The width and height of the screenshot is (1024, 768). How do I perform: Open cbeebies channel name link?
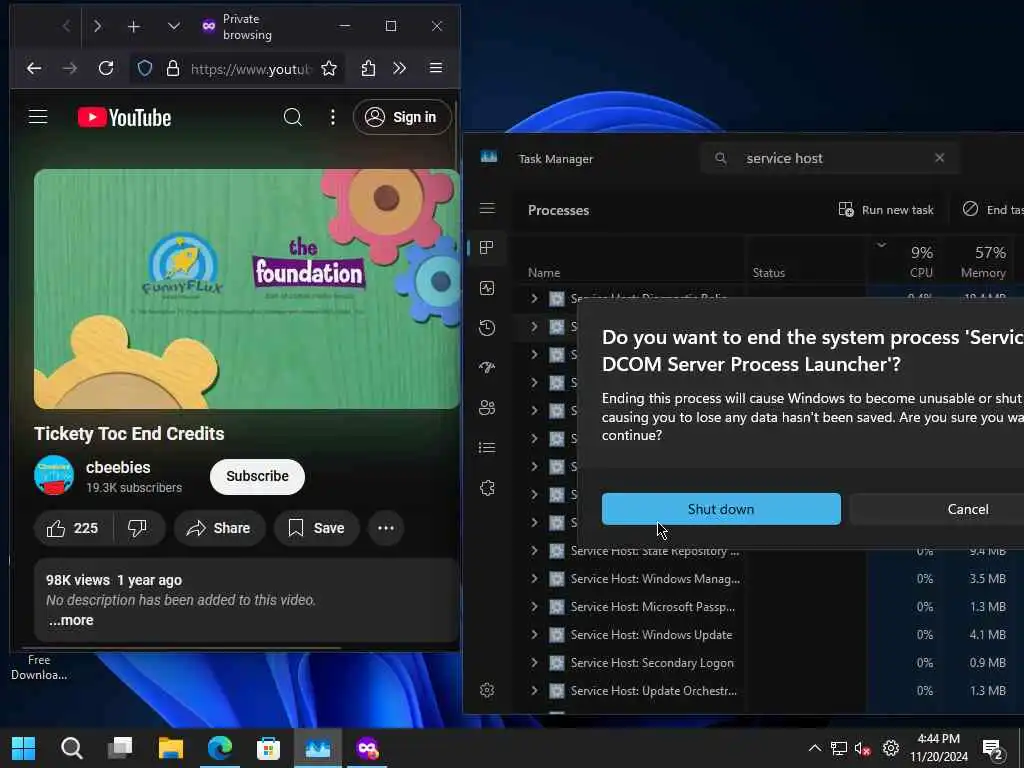pyautogui.click(x=118, y=468)
